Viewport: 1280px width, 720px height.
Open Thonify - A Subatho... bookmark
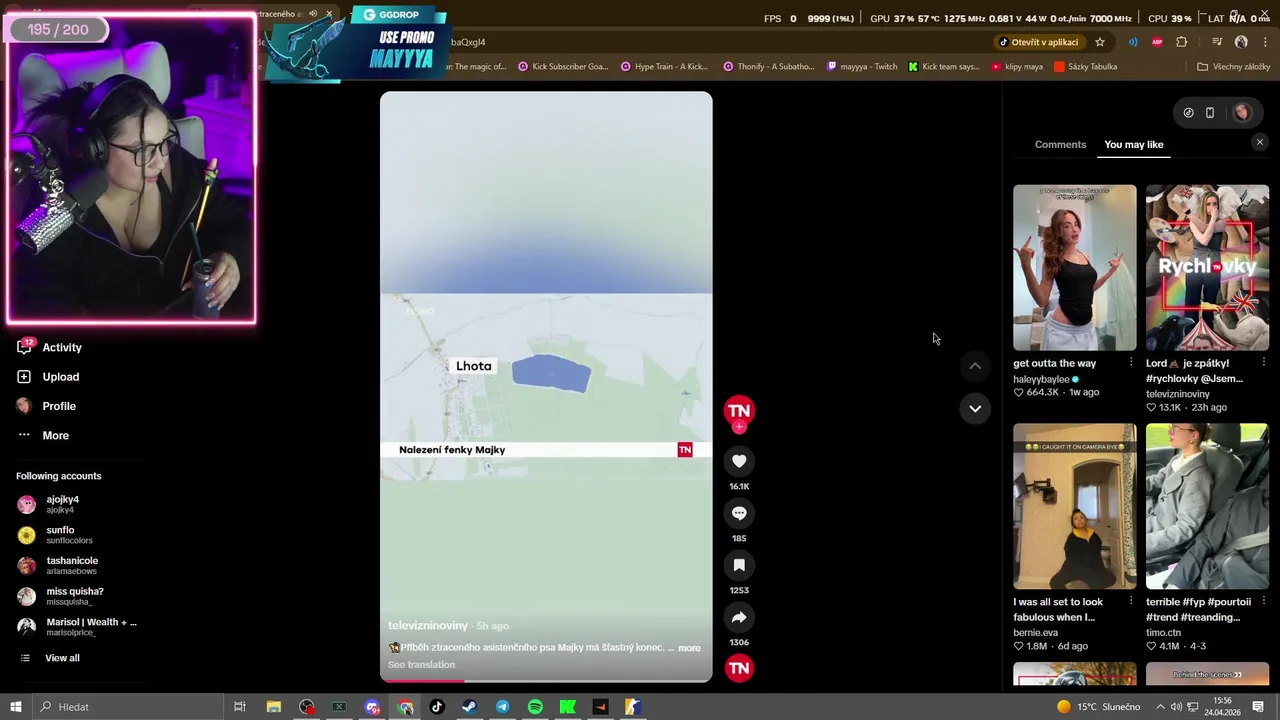coord(768,67)
